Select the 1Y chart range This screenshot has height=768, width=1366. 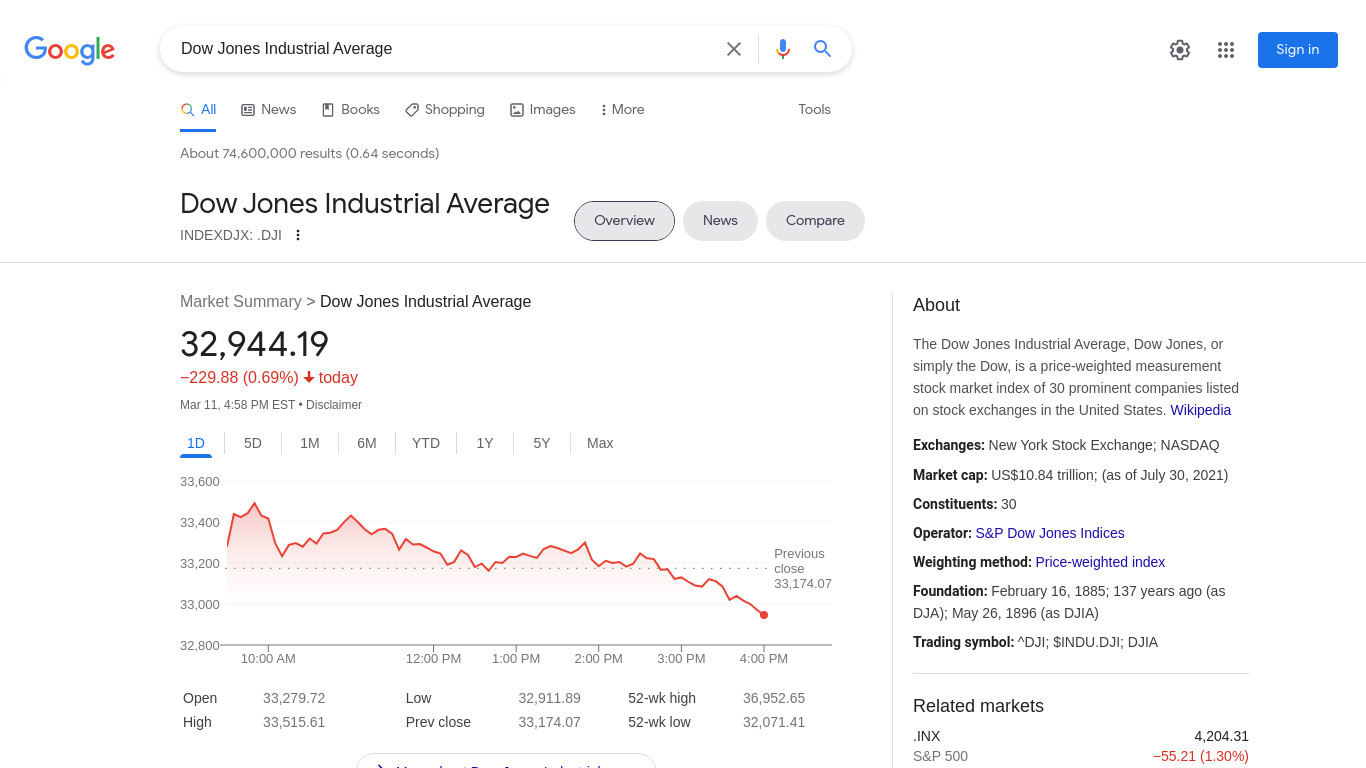coord(485,443)
